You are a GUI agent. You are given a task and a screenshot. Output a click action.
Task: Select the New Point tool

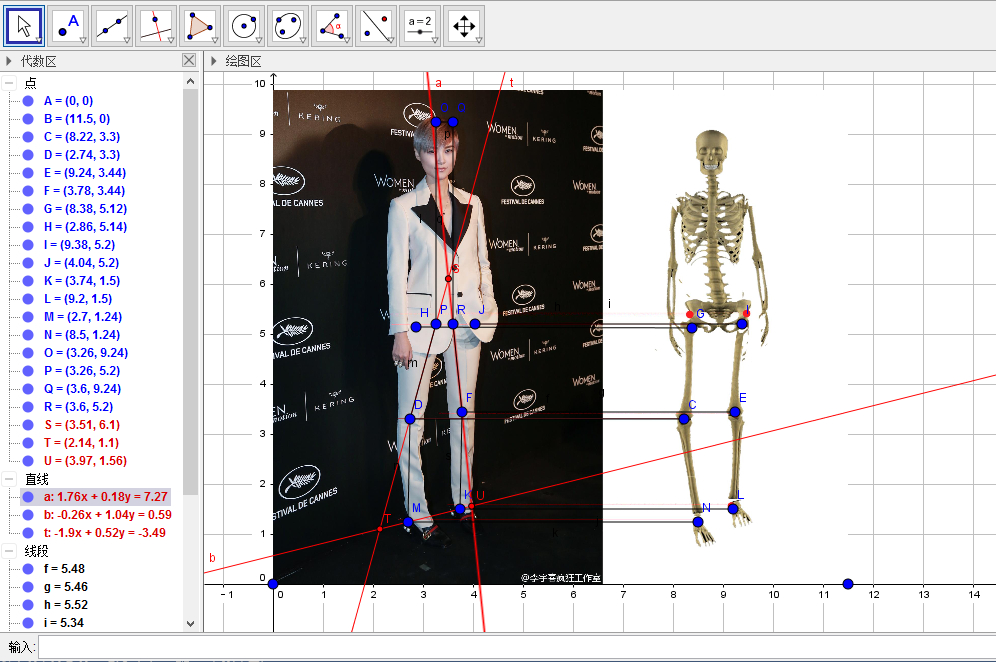68,26
